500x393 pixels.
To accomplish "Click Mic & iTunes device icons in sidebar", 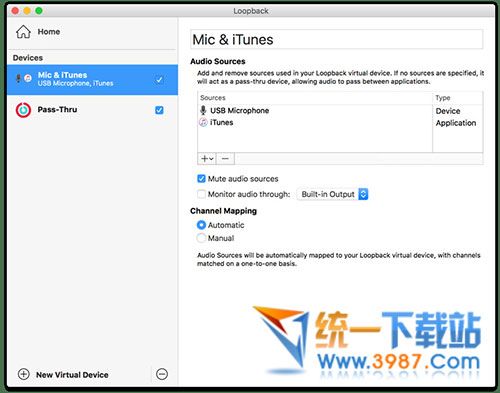I will click(23, 79).
